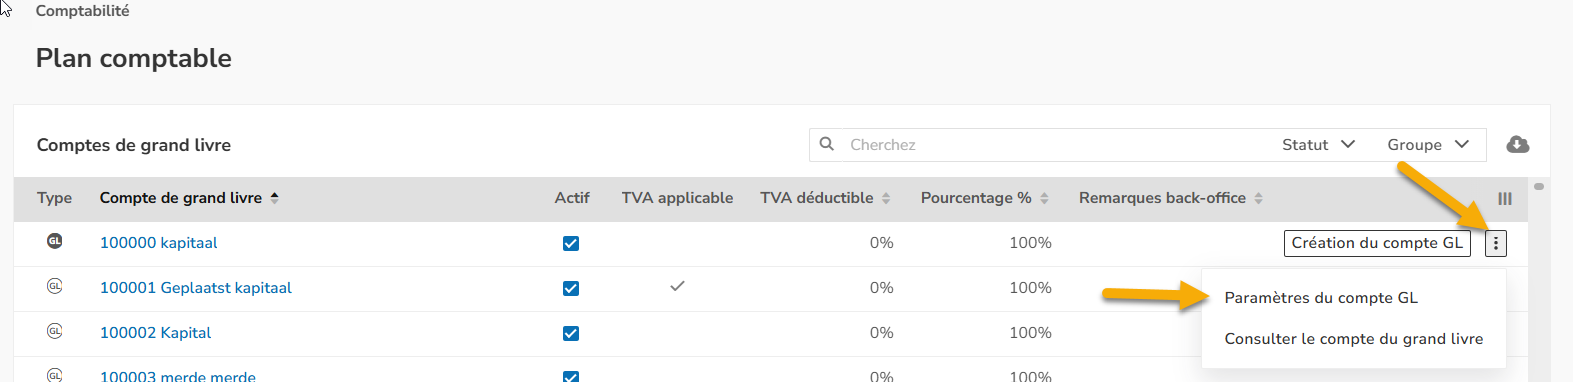Open the 100000 kapitaal account link

click(x=158, y=243)
